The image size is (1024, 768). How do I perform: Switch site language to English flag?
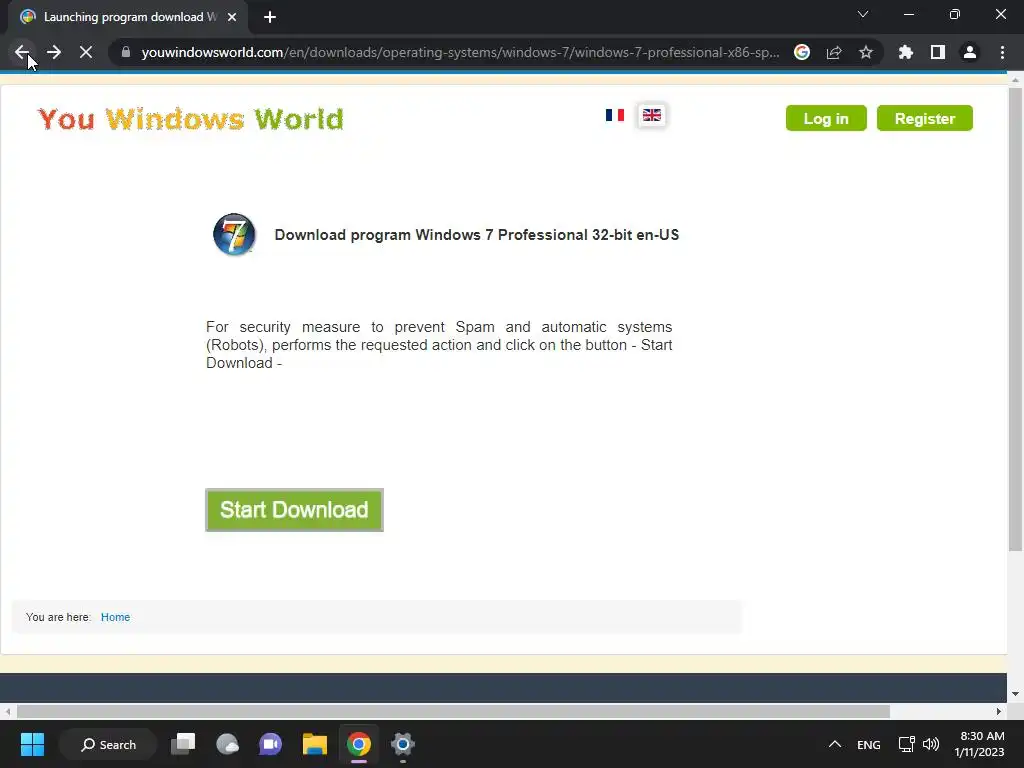pos(652,116)
